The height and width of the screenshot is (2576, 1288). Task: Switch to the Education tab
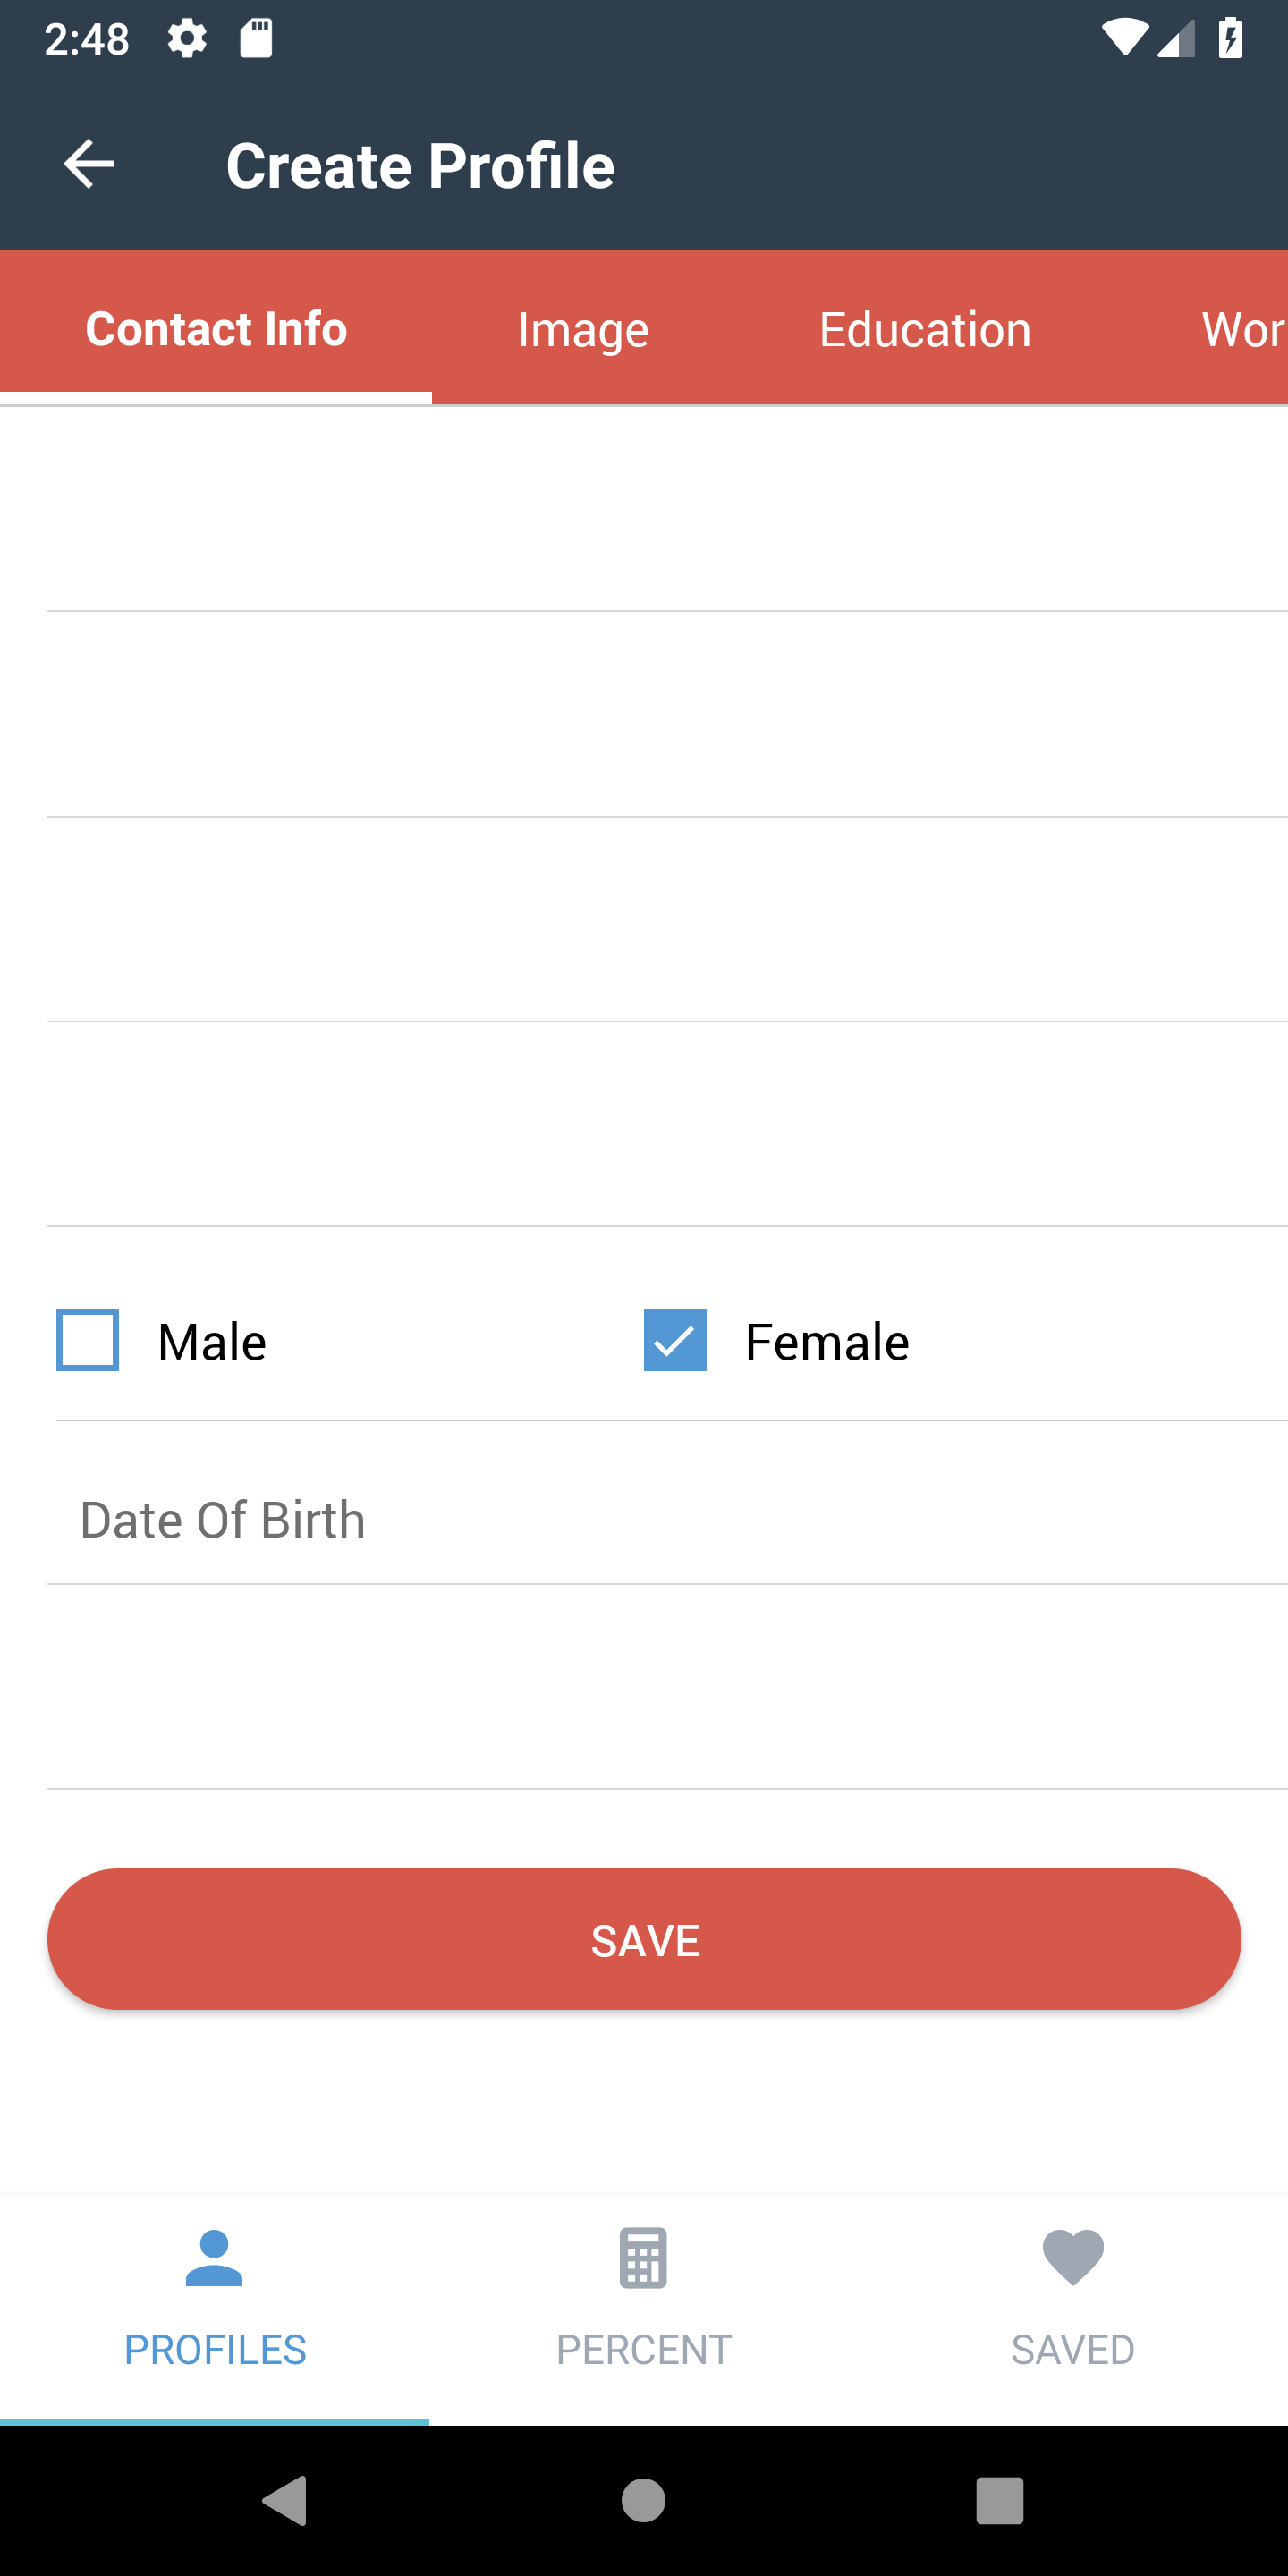[923, 327]
